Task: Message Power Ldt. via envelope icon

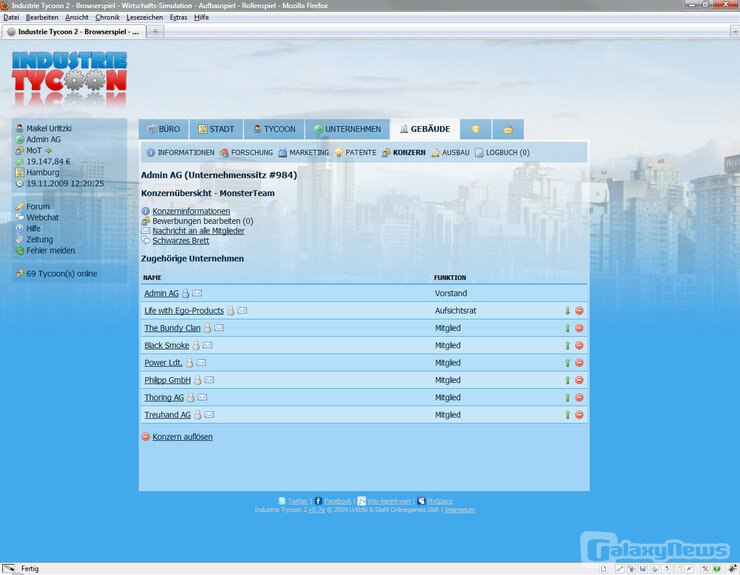Action: pyautogui.click(x=201, y=363)
